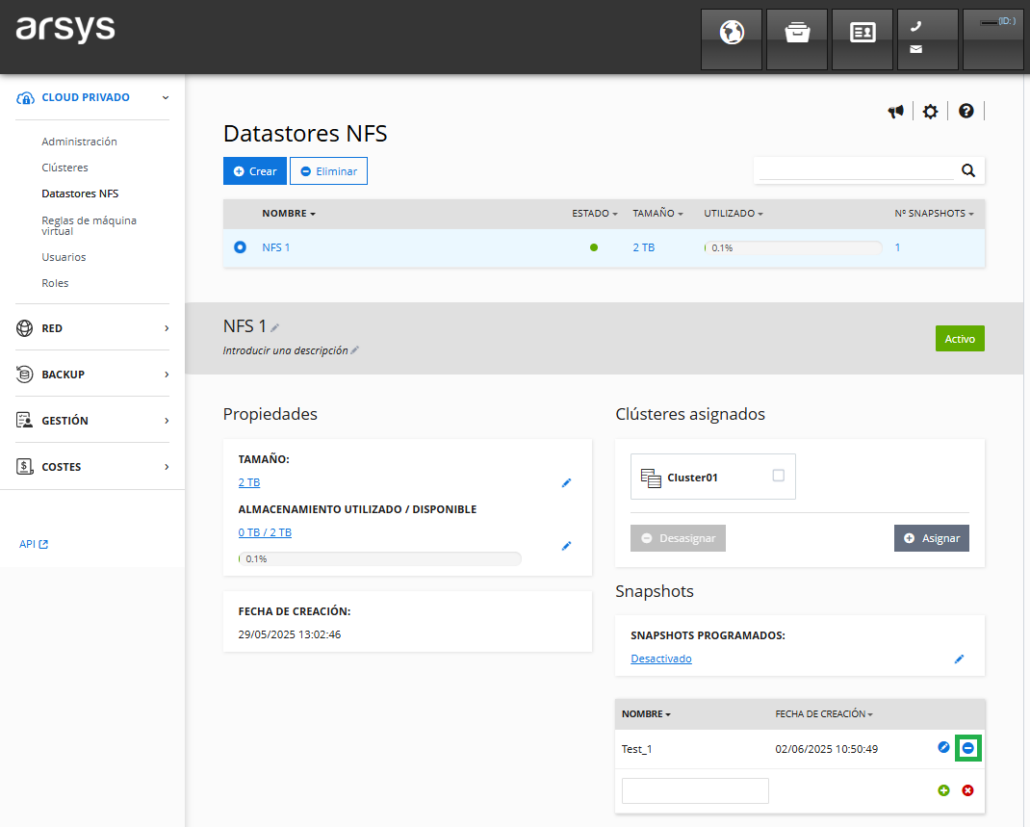Click the Cluster01 server icon
This screenshot has height=827, width=1030.
pyautogui.click(x=651, y=478)
